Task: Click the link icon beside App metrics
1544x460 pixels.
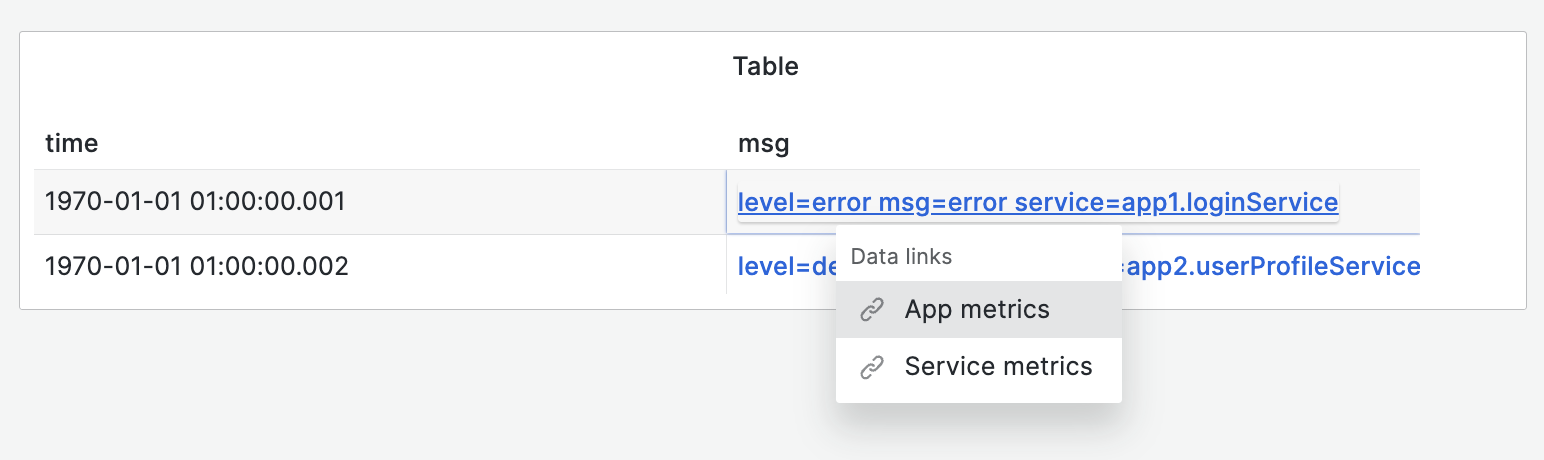Action: 872,310
